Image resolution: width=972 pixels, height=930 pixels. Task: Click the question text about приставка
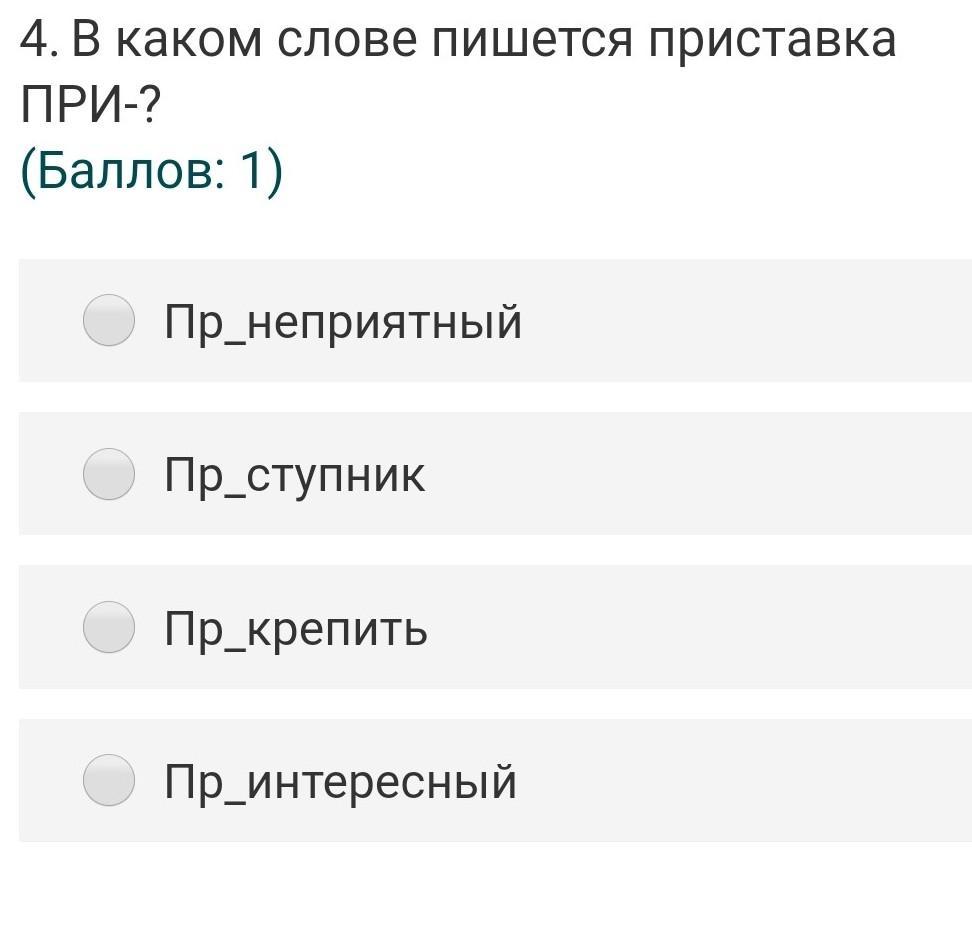tap(457, 40)
